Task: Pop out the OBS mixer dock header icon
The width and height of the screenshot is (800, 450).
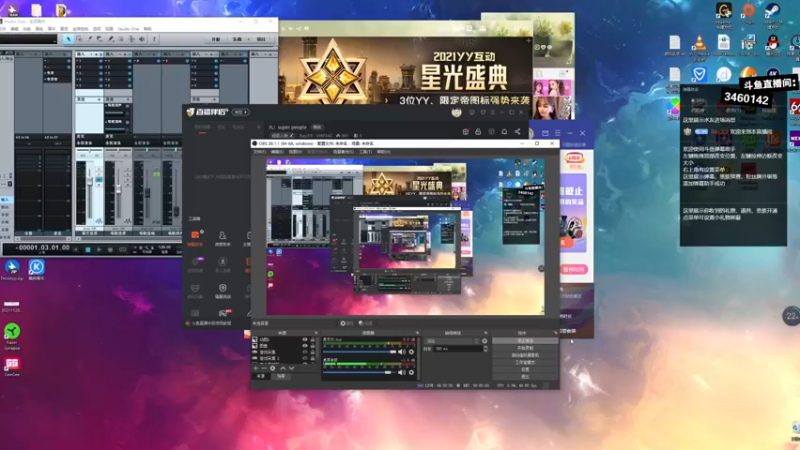Action: [417, 333]
